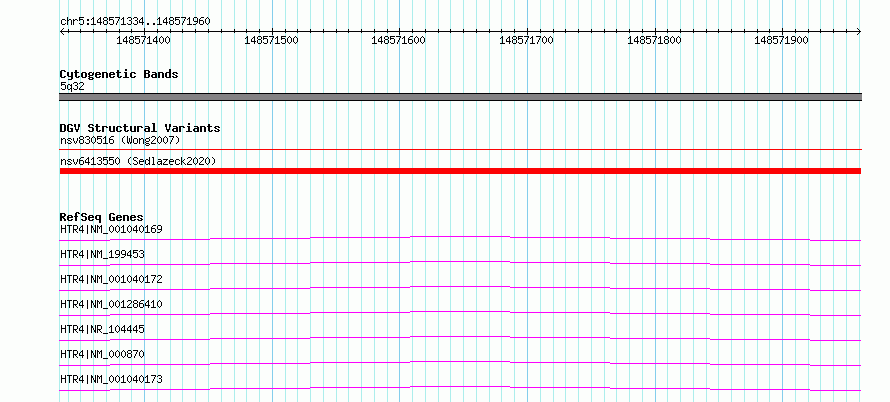
Task: Click ruler coordinate 148571900
Action: tap(782, 40)
